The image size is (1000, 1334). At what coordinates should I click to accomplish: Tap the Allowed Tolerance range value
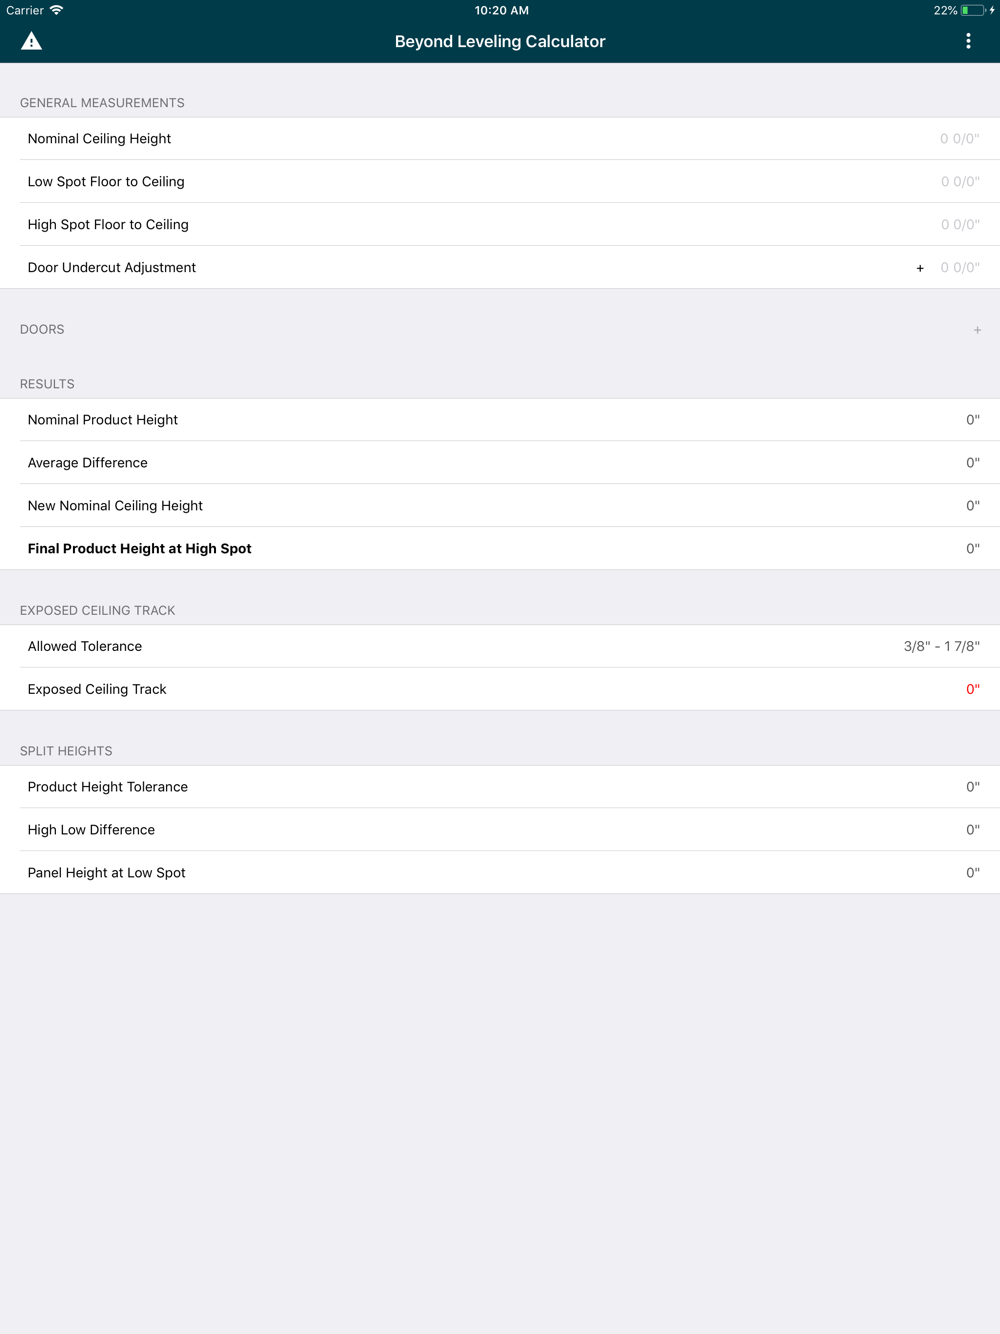[941, 647]
